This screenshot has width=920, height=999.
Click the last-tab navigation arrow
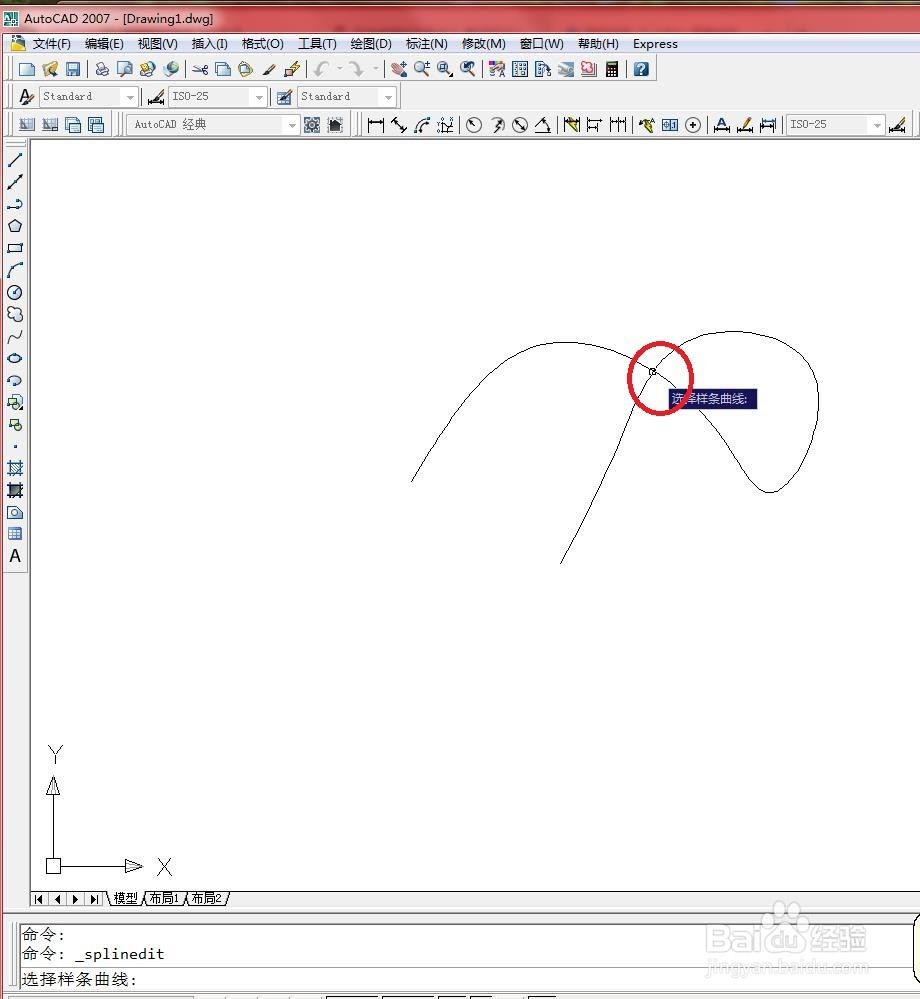(x=94, y=899)
